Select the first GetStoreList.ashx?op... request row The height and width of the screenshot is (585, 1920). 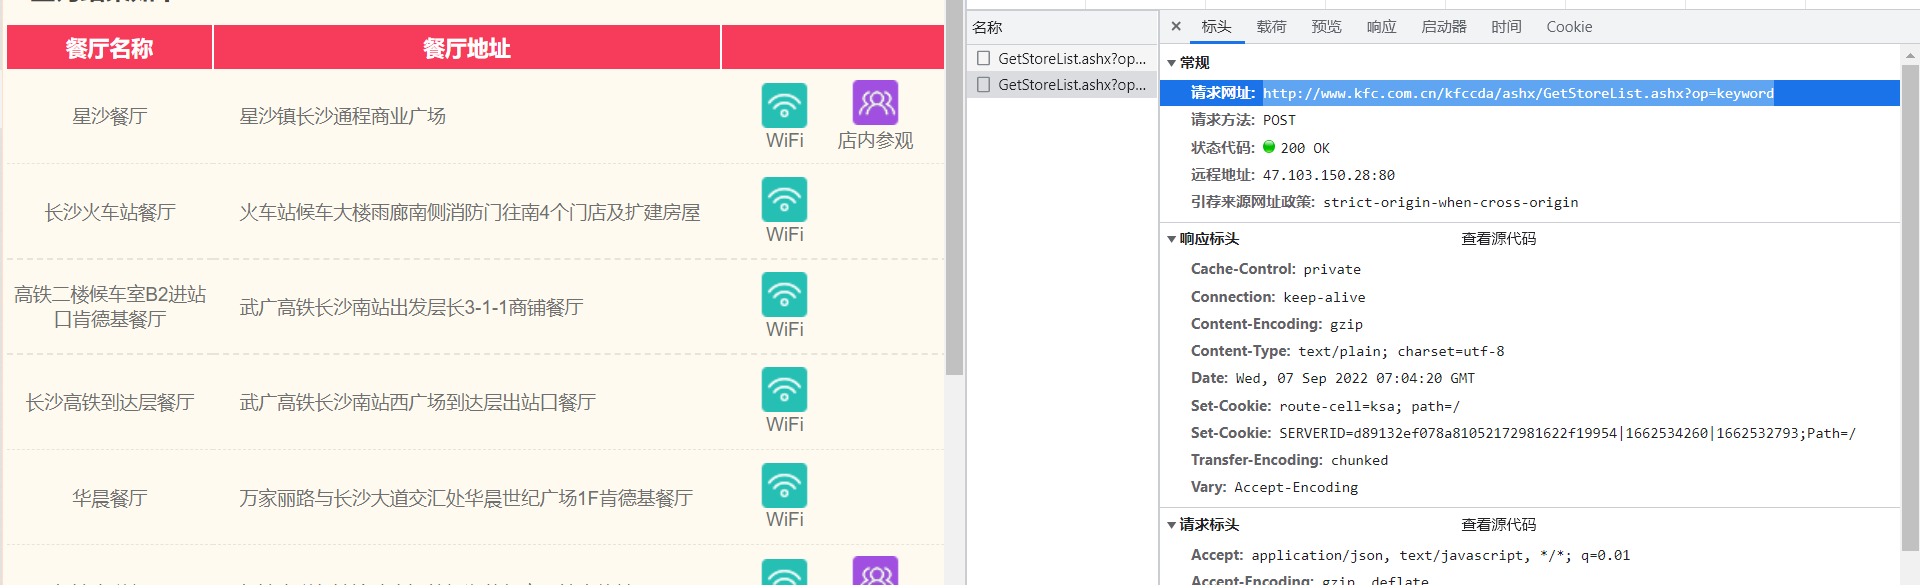(x=1062, y=59)
